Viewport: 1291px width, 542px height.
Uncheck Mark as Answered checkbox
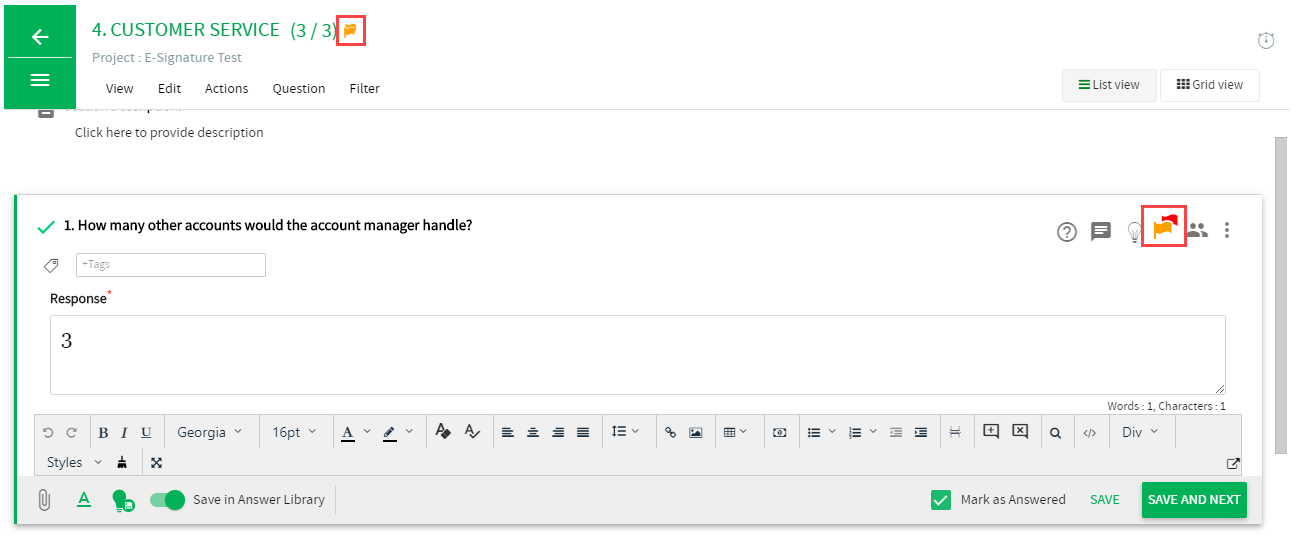tap(940, 500)
